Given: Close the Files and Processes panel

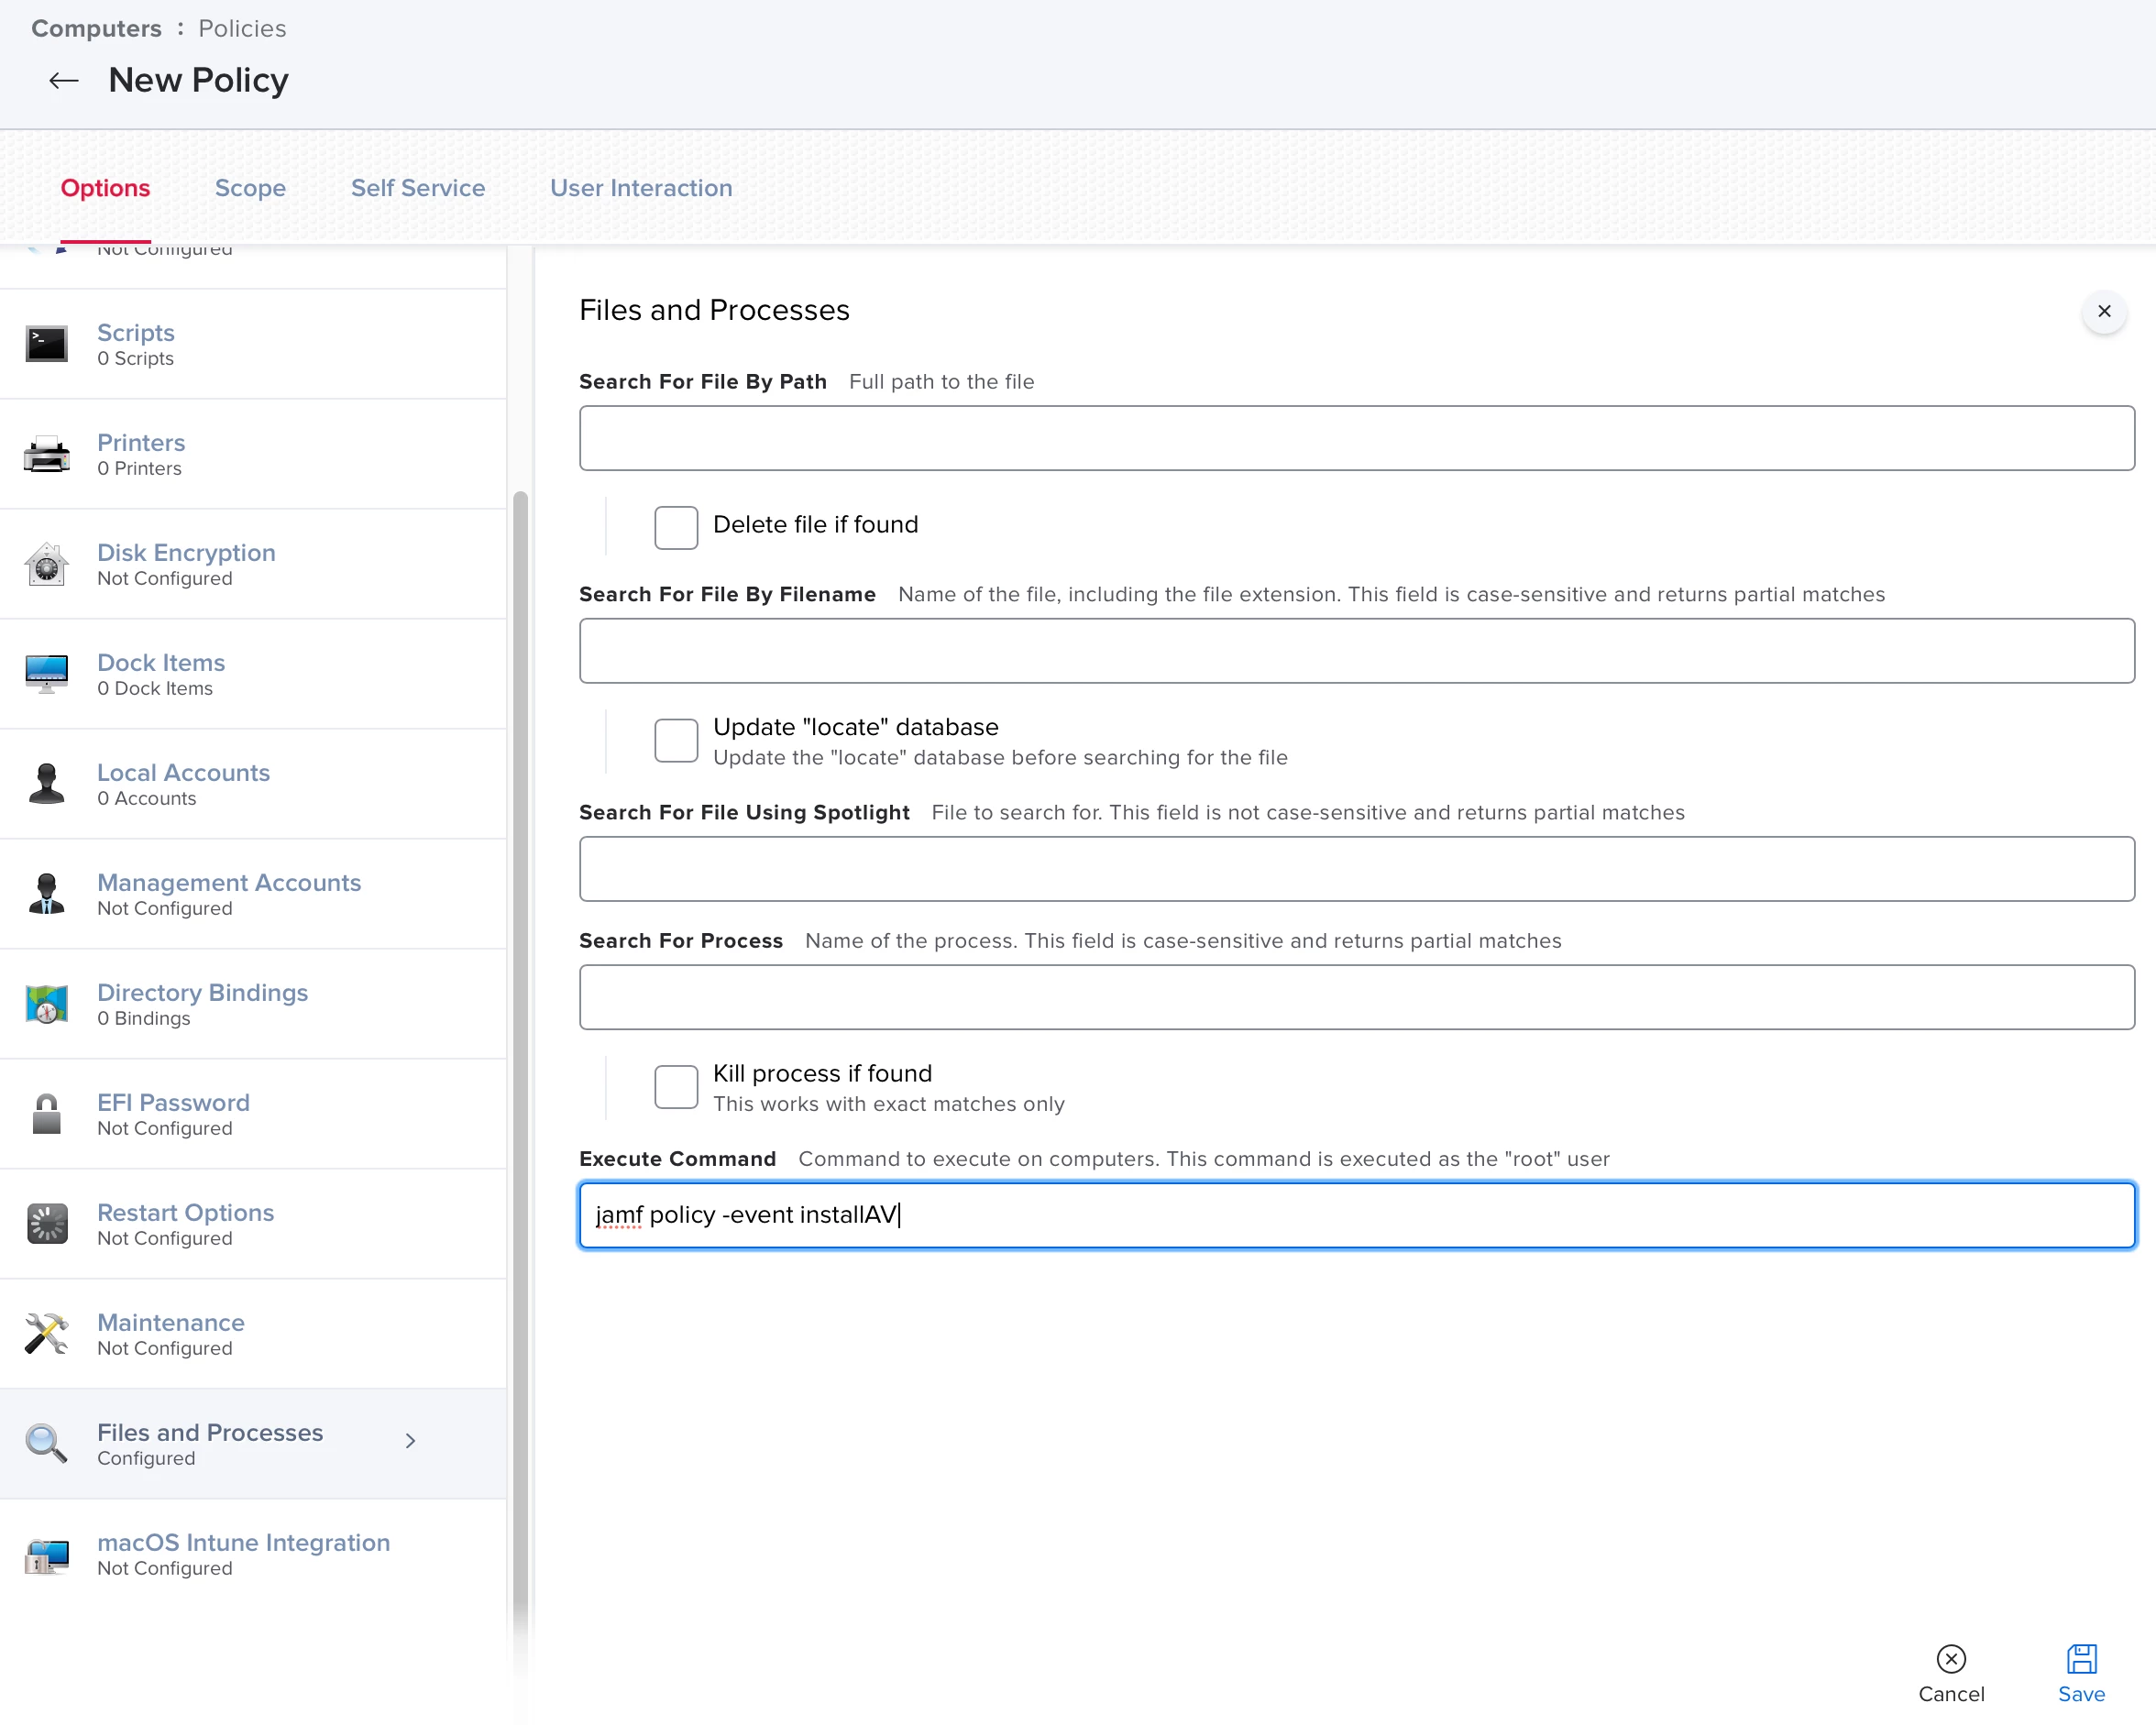Looking at the screenshot, I should [x=2103, y=312].
